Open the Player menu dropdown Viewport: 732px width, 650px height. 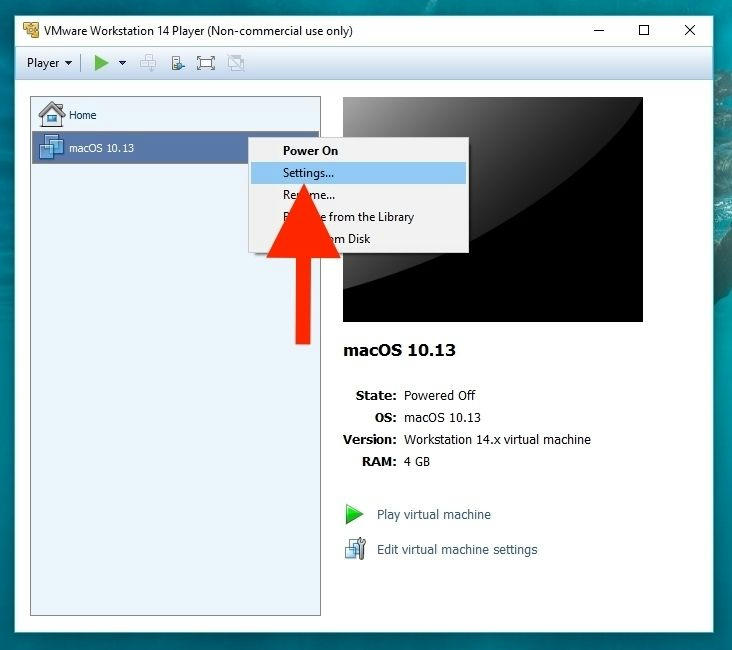(49, 63)
